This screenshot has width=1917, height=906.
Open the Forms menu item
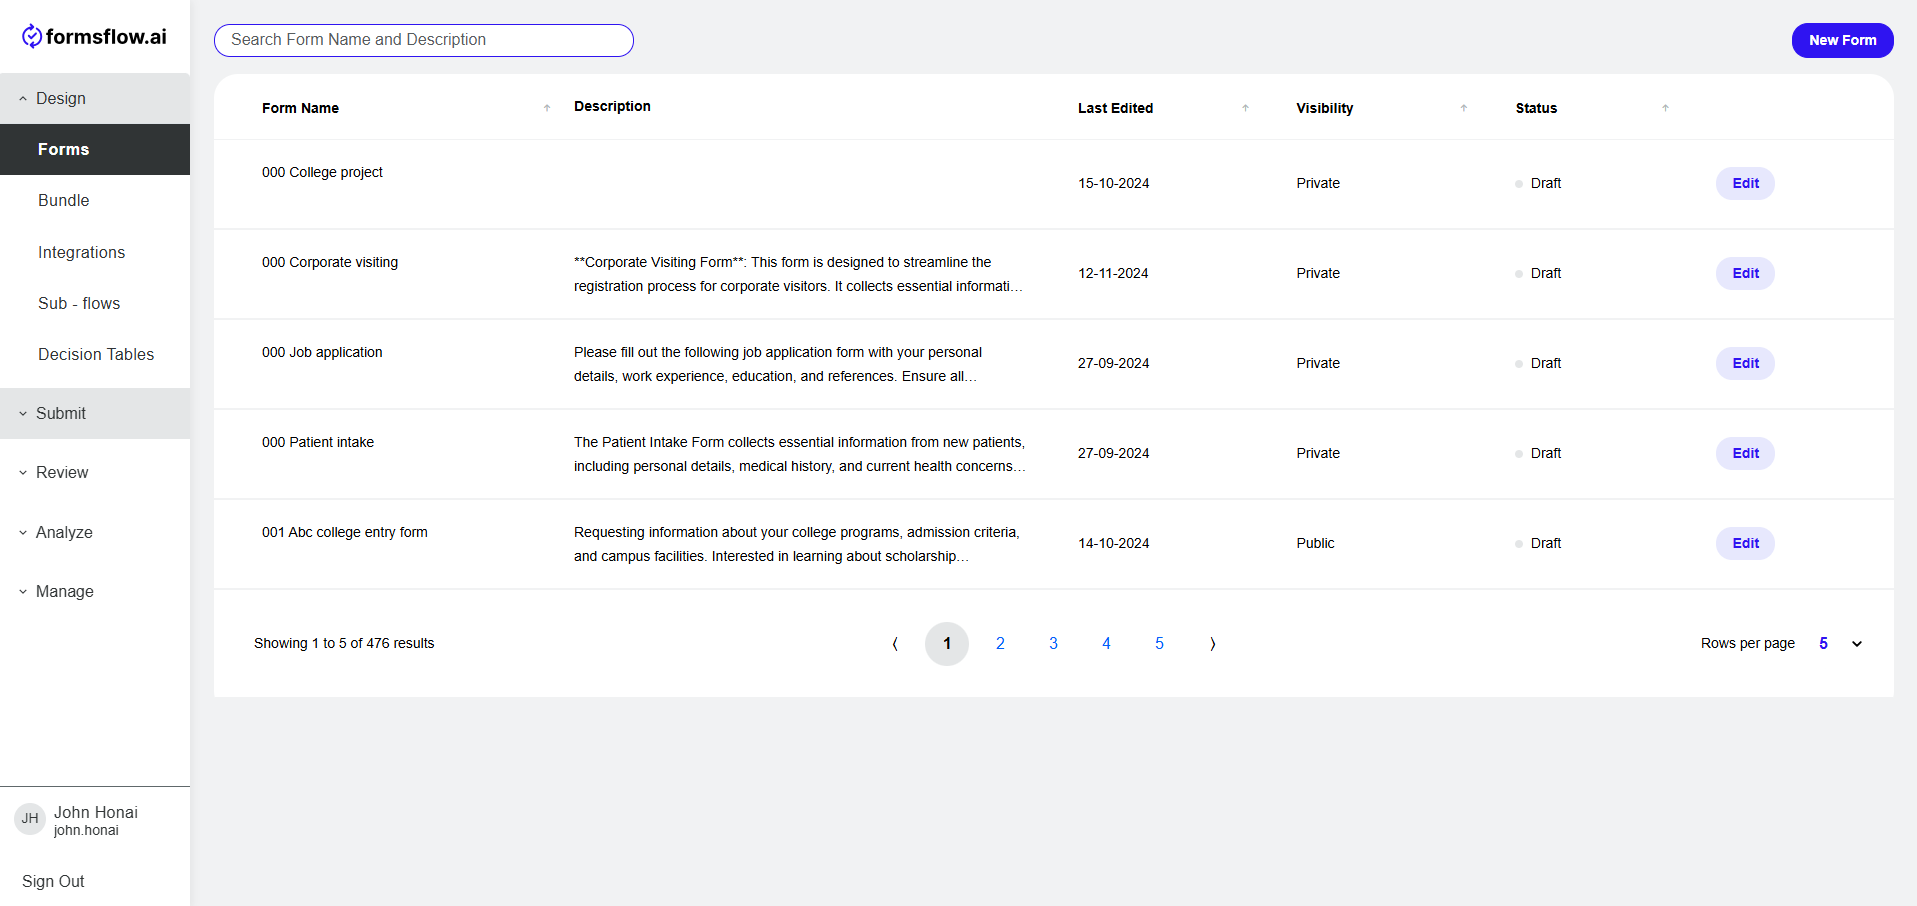click(95, 149)
